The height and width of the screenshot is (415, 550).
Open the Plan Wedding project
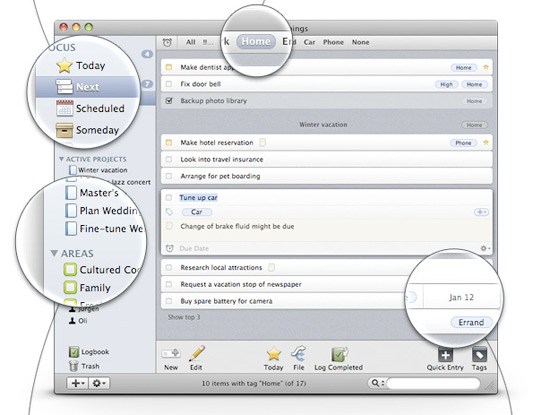pos(103,211)
